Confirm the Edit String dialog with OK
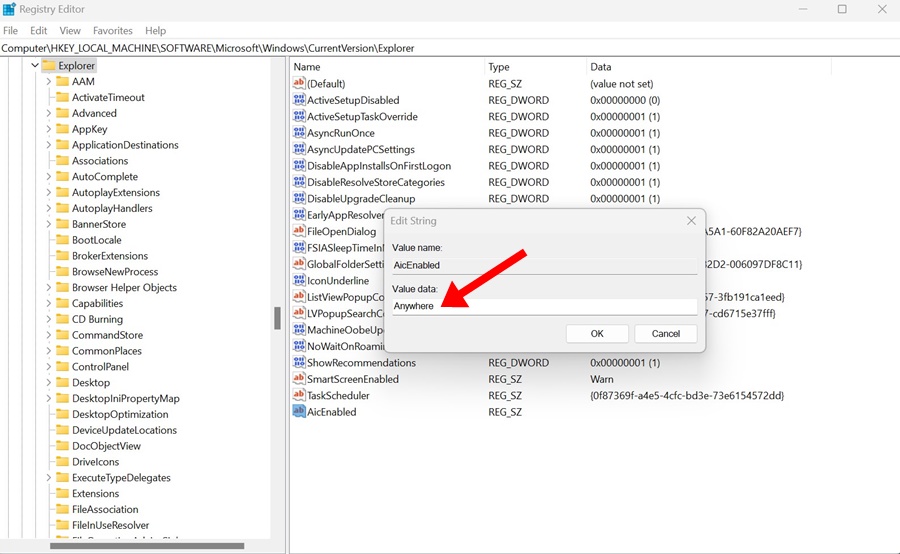Viewport: 900px width, 554px height. pos(597,334)
